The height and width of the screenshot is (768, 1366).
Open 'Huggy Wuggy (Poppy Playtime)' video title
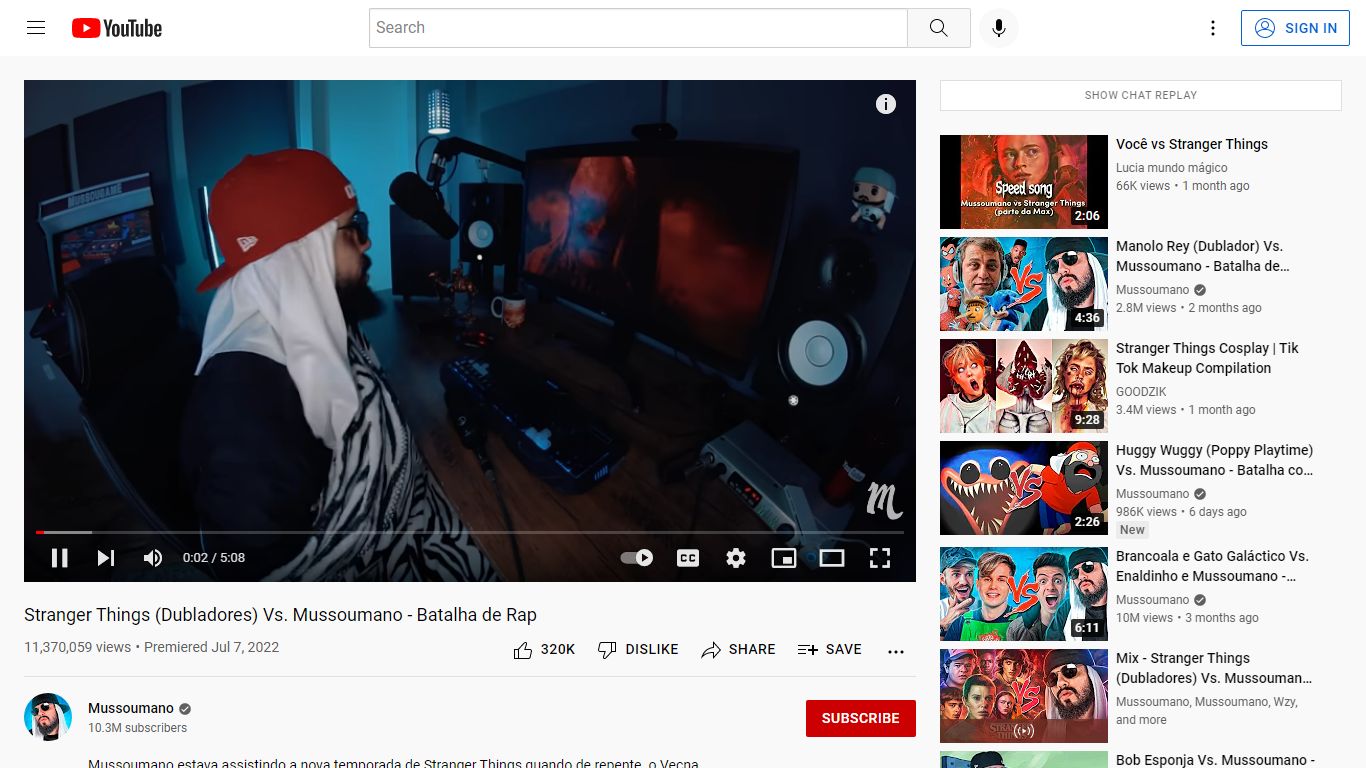click(x=1215, y=460)
